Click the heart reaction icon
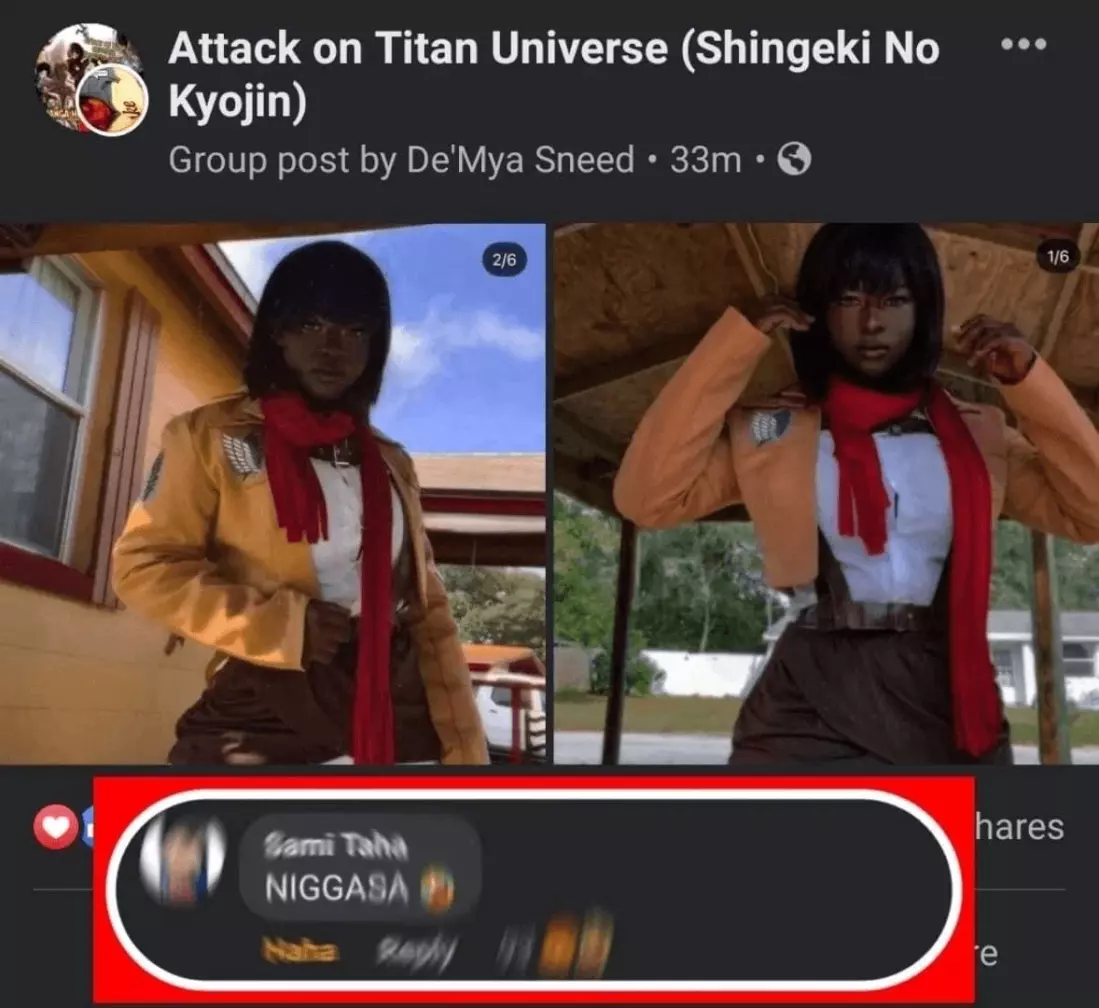 pyautogui.click(x=55, y=827)
